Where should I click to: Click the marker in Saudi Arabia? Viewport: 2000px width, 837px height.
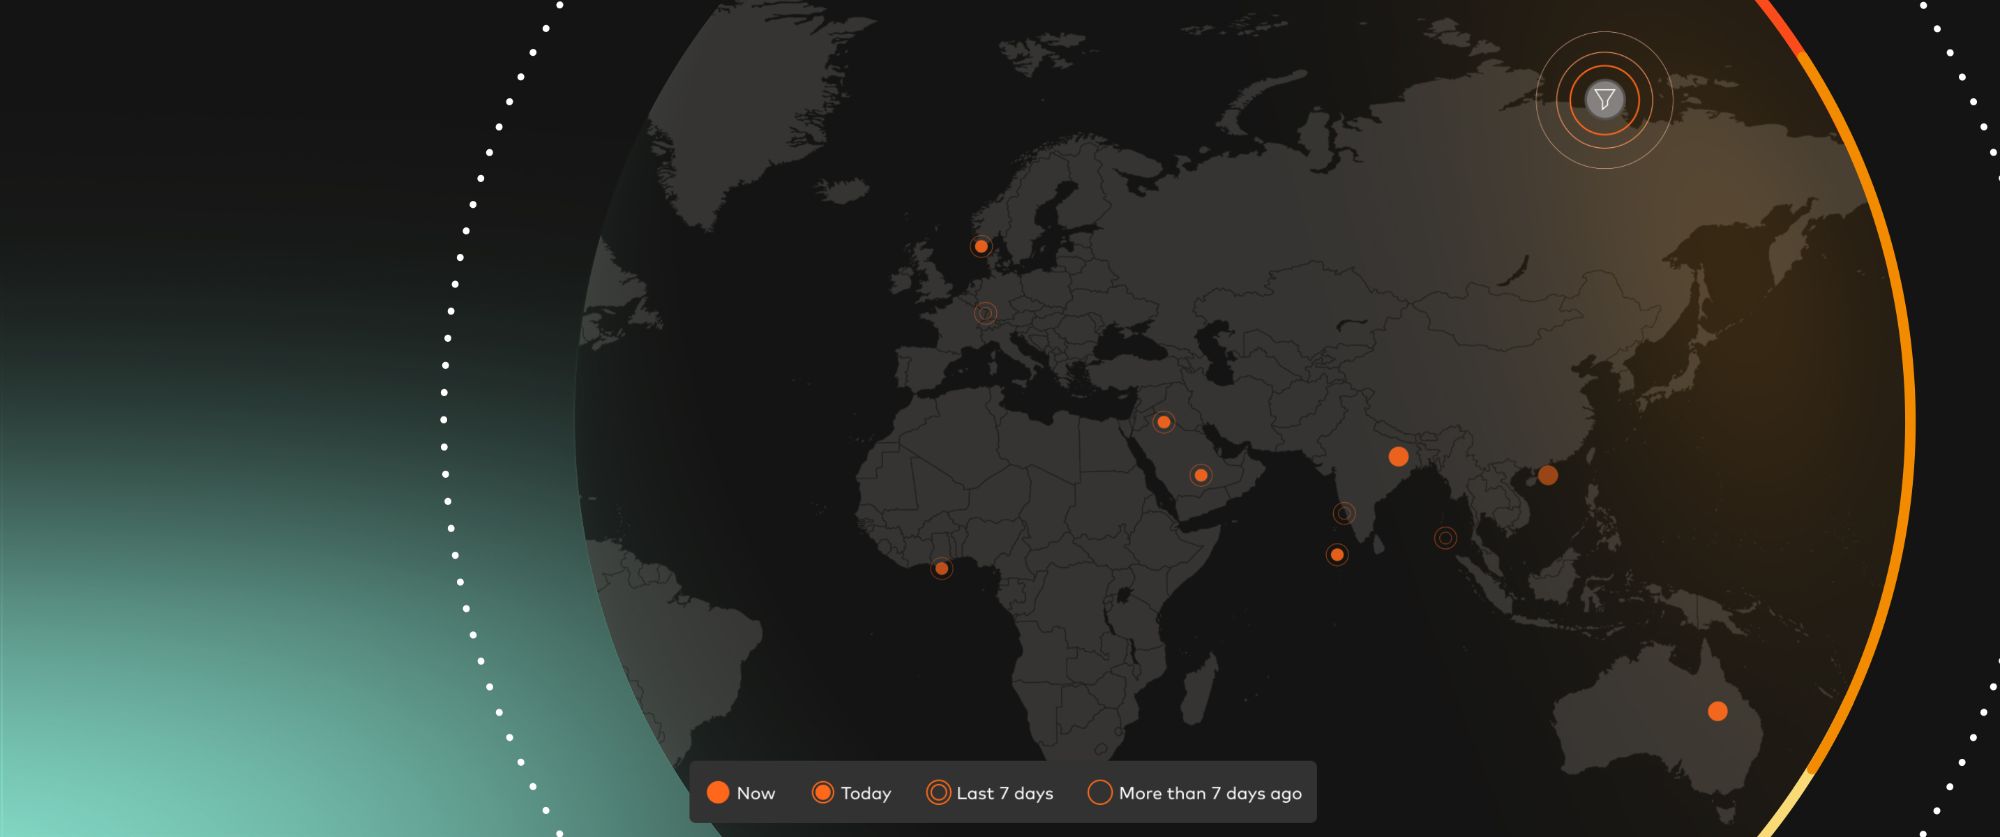[x=1201, y=475]
